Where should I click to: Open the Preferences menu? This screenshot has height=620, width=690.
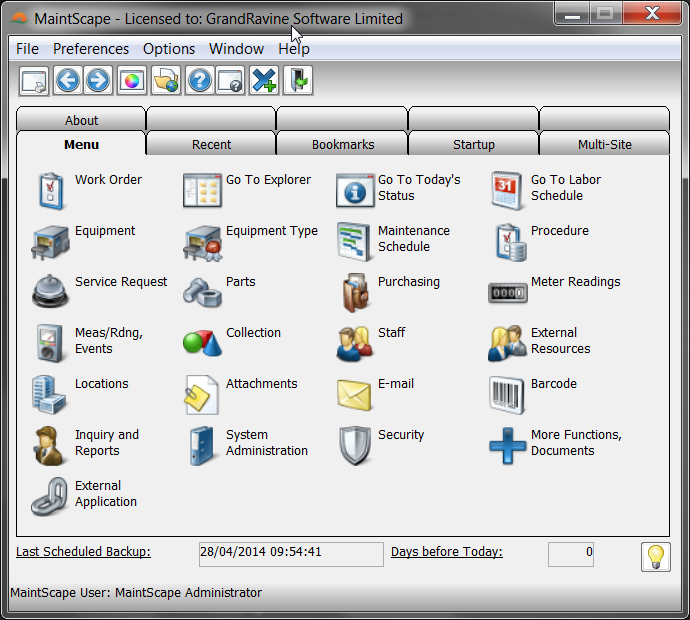click(91, 49)
